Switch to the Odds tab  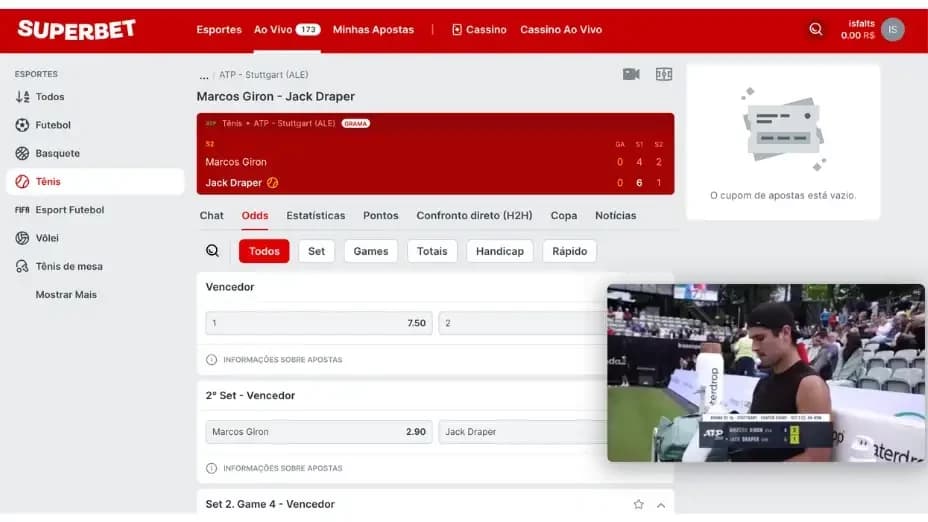pos(255,215)
